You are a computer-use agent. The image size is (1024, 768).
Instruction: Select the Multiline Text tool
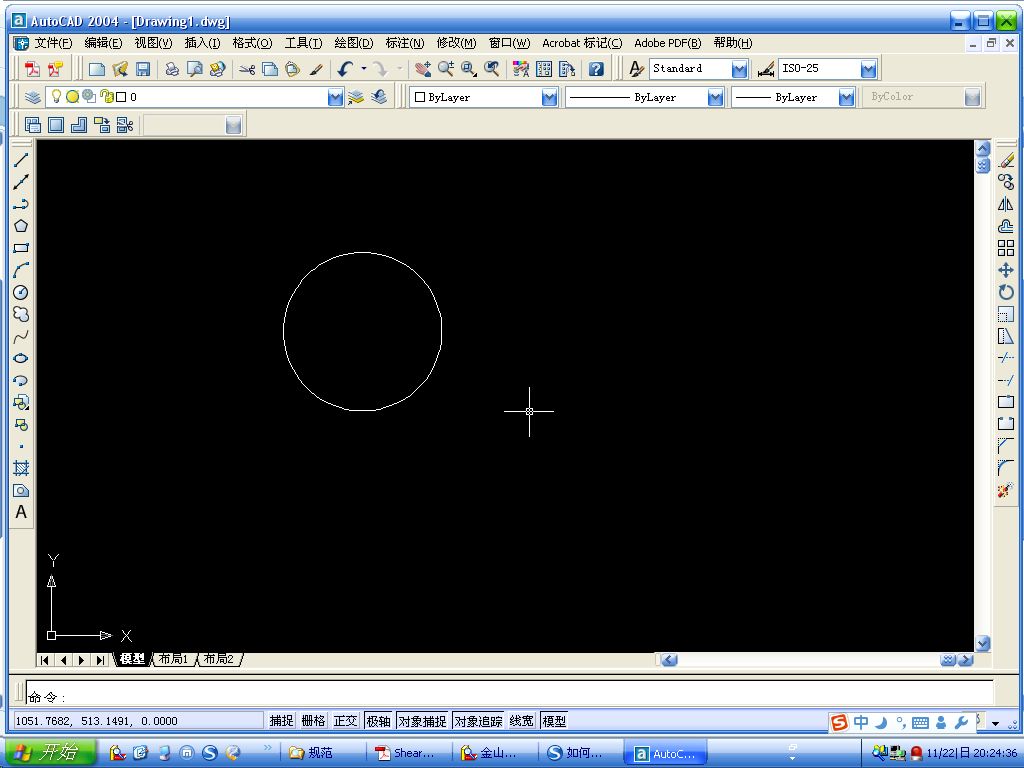[21, 513]
